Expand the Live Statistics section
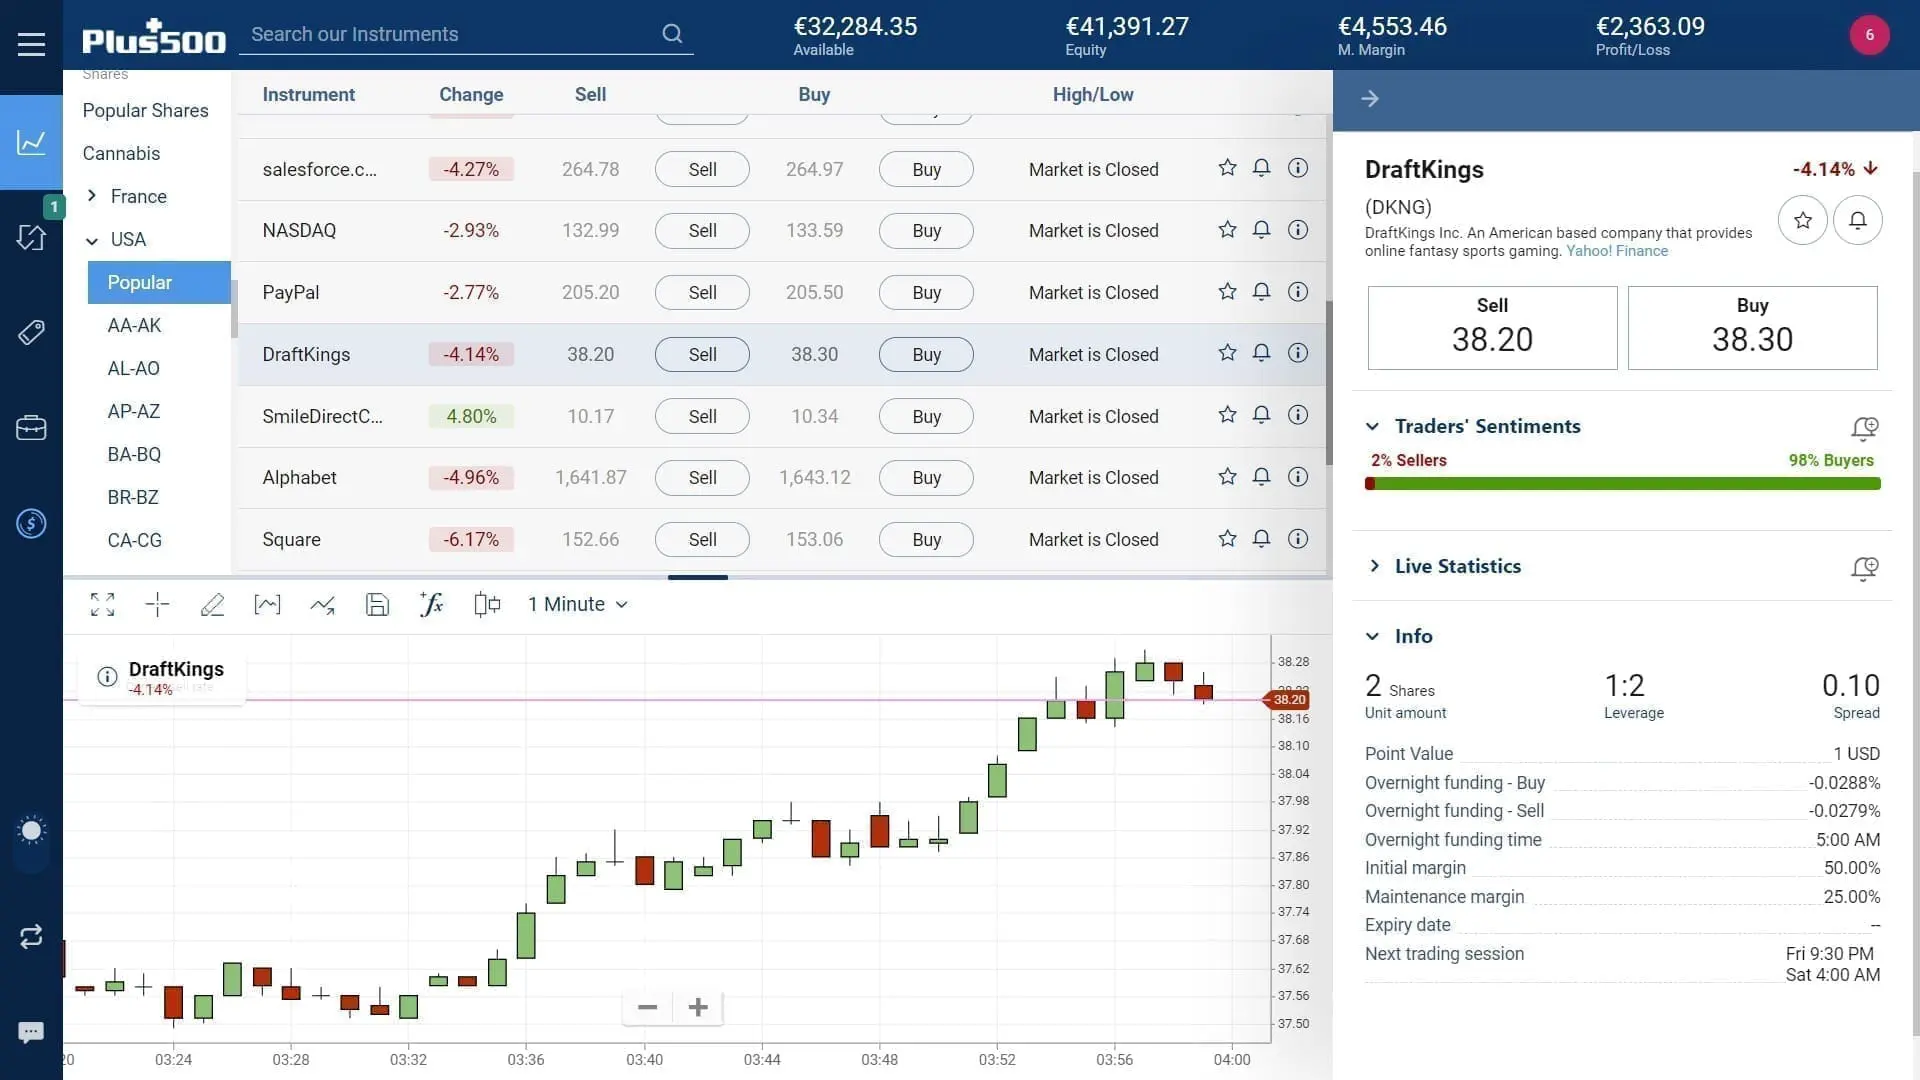The width and height of the screenshot is (1920, 1080). (1374, 566)
